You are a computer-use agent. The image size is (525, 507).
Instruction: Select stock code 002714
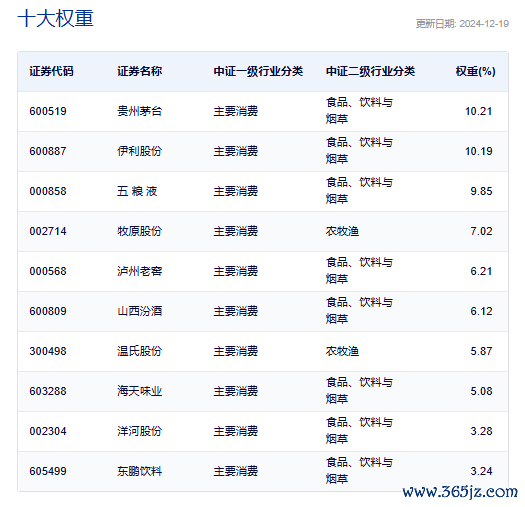click(x=48, y=231)
